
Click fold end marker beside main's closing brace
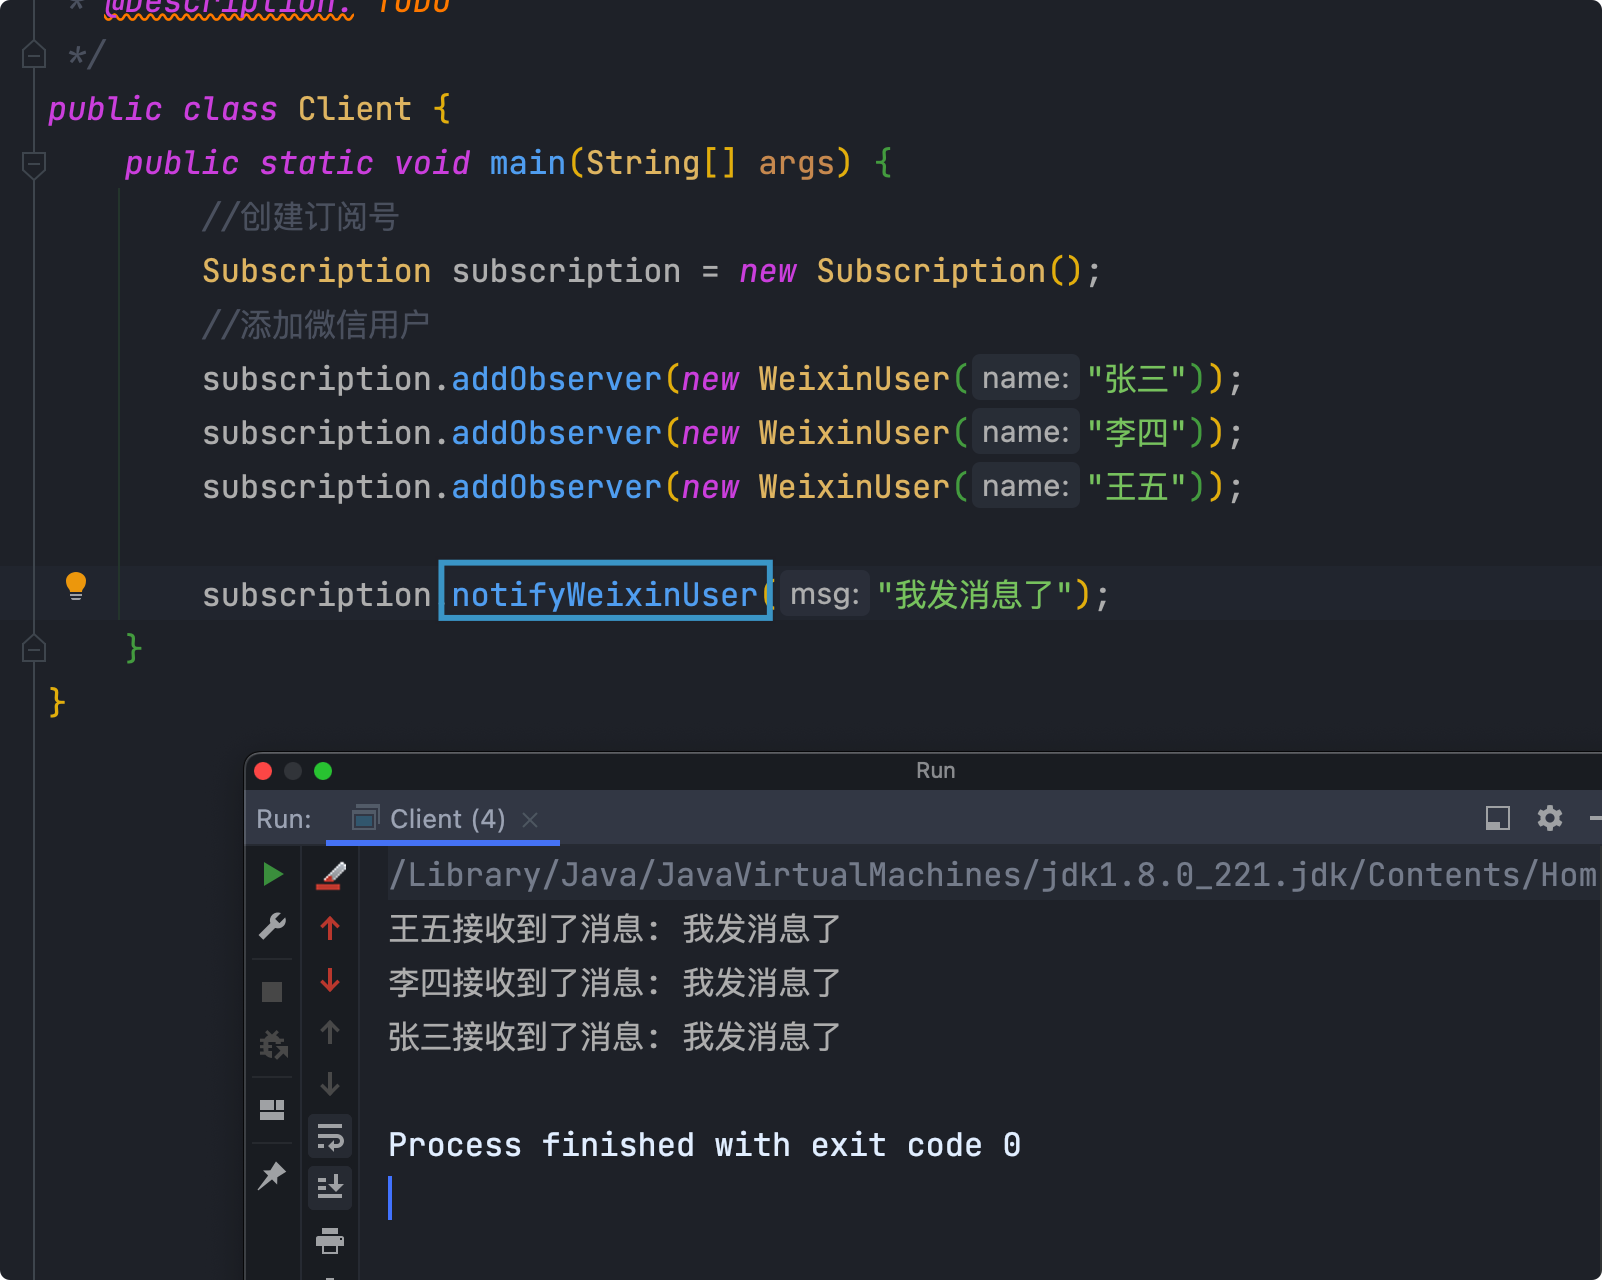pyautogui.click(x=34, y=649)
